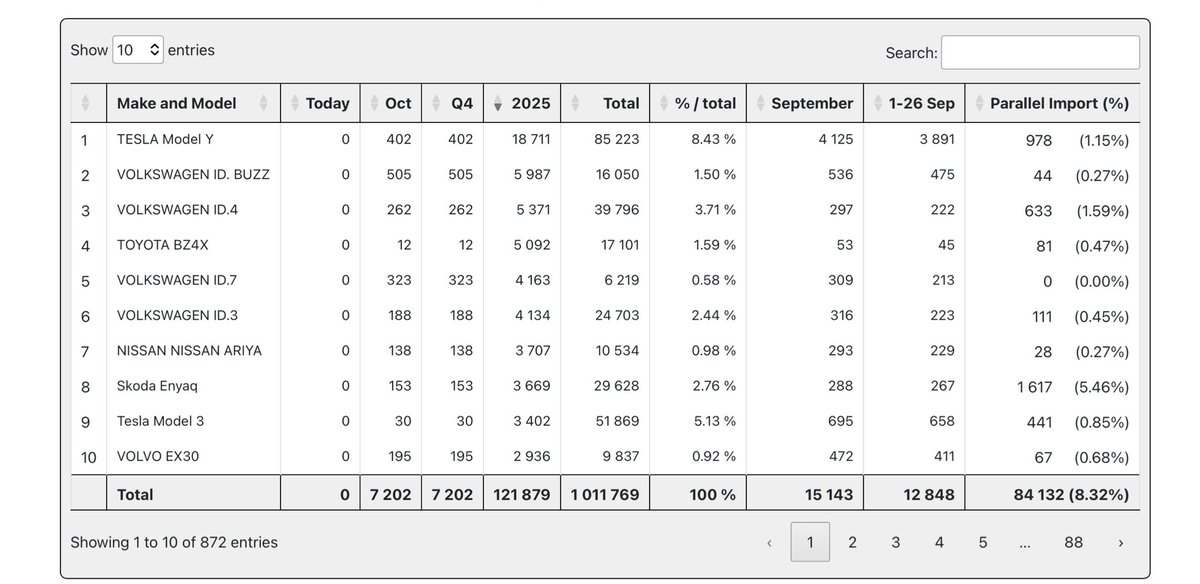This screenshot has width=1200, height=584.
Task: Click the 51 869 total for Model 3
Action: tap(616, 421)
